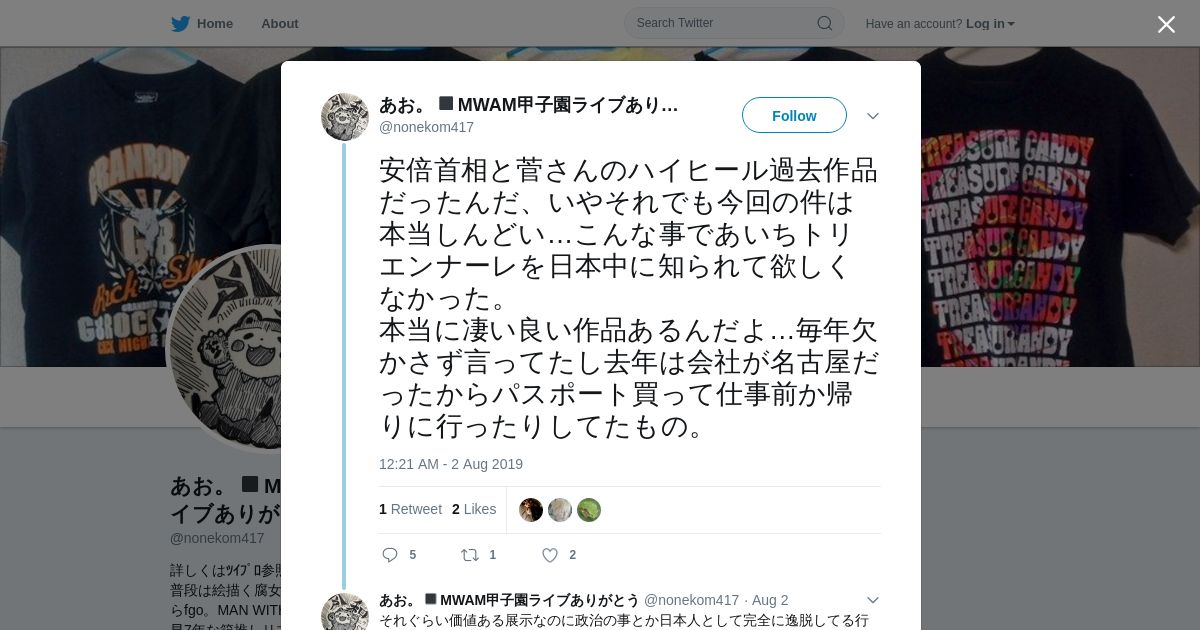Expand tweet options chevron beside Follow
This screenshot has width=1200, height=630.
(873, 116)
